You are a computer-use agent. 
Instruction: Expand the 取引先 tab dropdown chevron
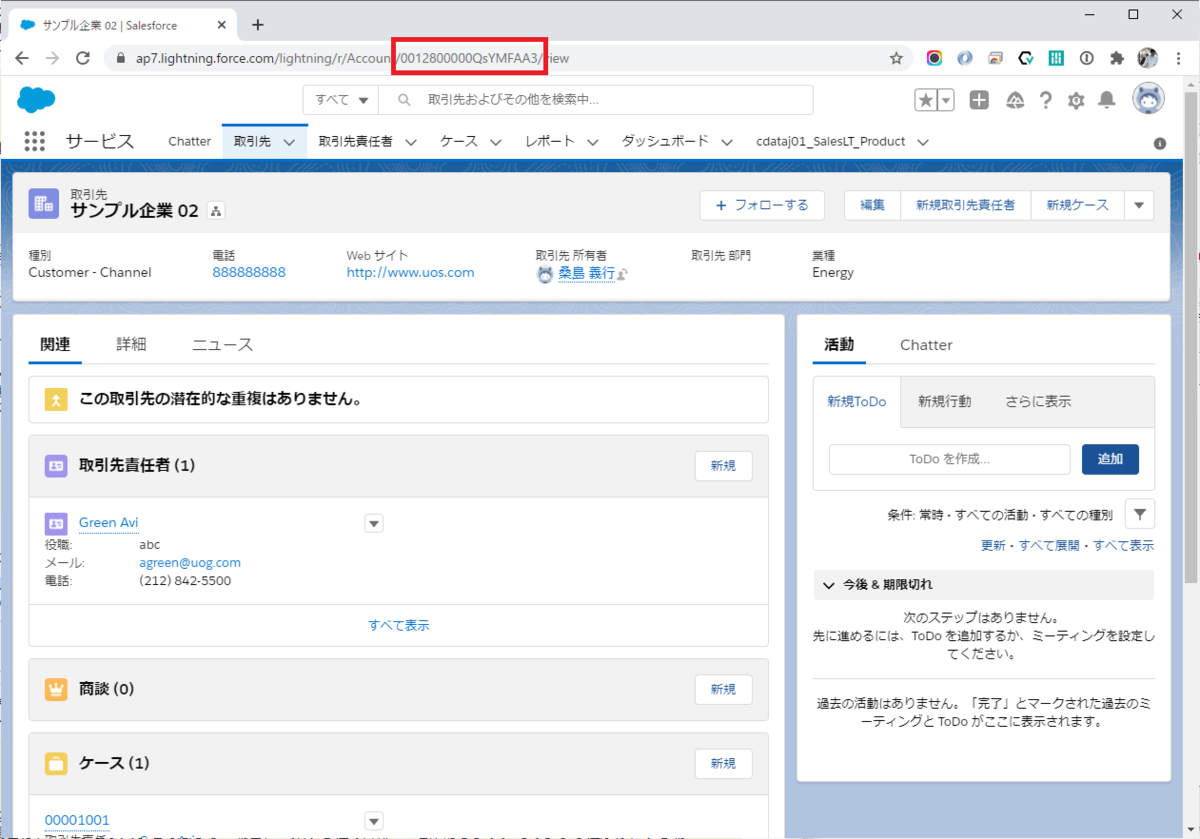(x=289, y=142)
